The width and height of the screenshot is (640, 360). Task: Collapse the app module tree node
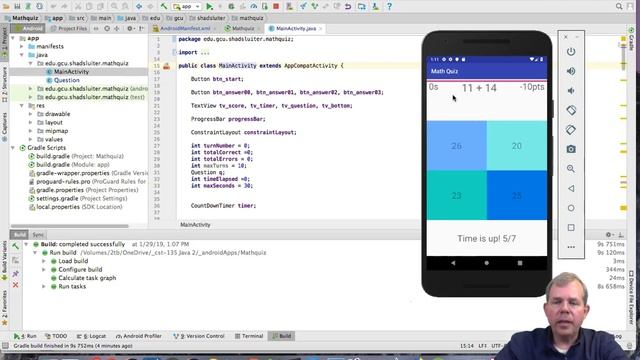tap(13, 38)
